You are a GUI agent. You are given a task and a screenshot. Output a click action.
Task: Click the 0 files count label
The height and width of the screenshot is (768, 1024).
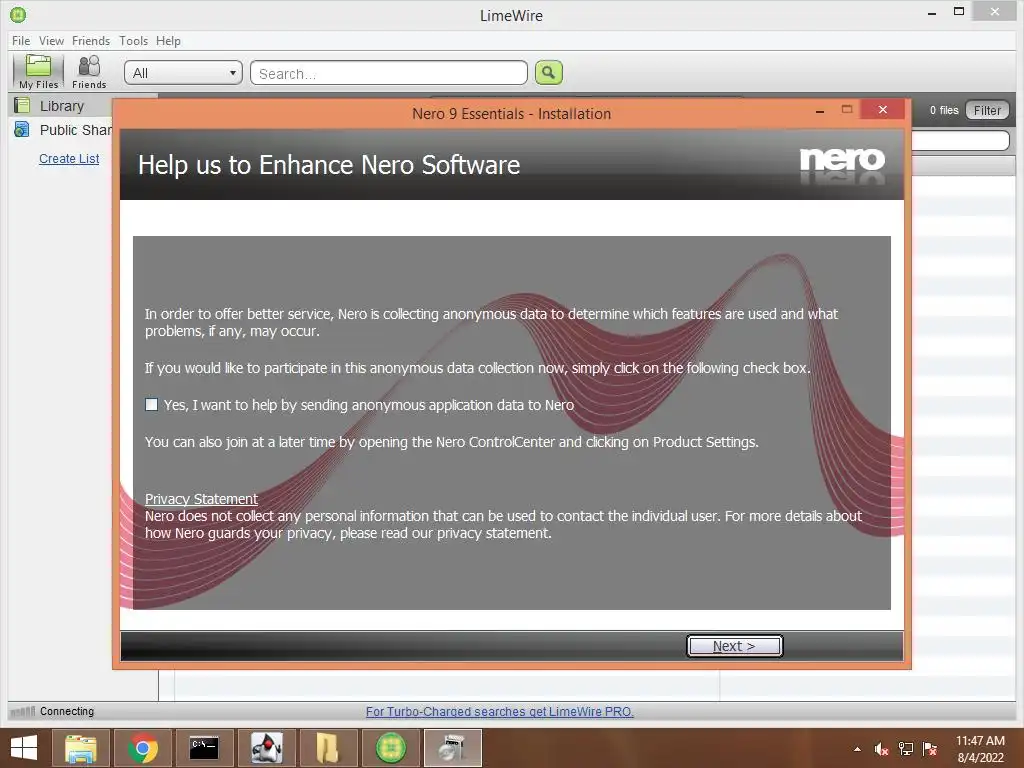pyautogui.click(x=944, y=110)
